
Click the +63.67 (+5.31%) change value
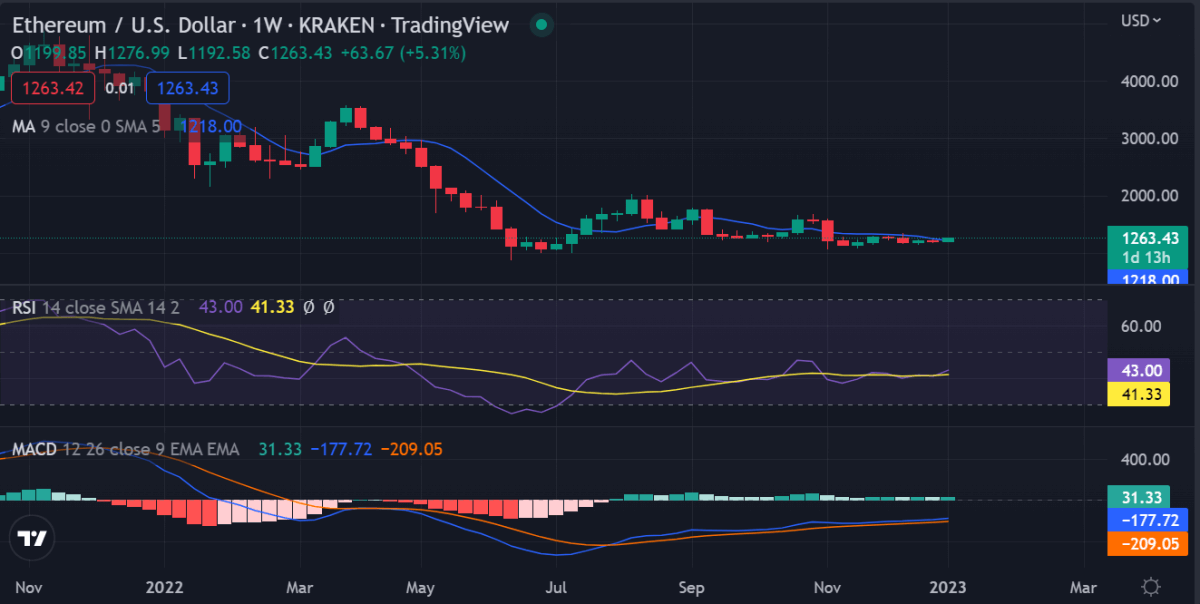[402, 52]
